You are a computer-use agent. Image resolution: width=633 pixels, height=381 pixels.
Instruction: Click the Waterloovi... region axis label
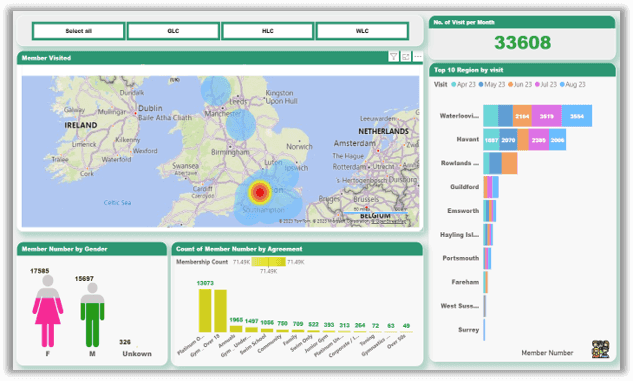click(x=459, y=116)
